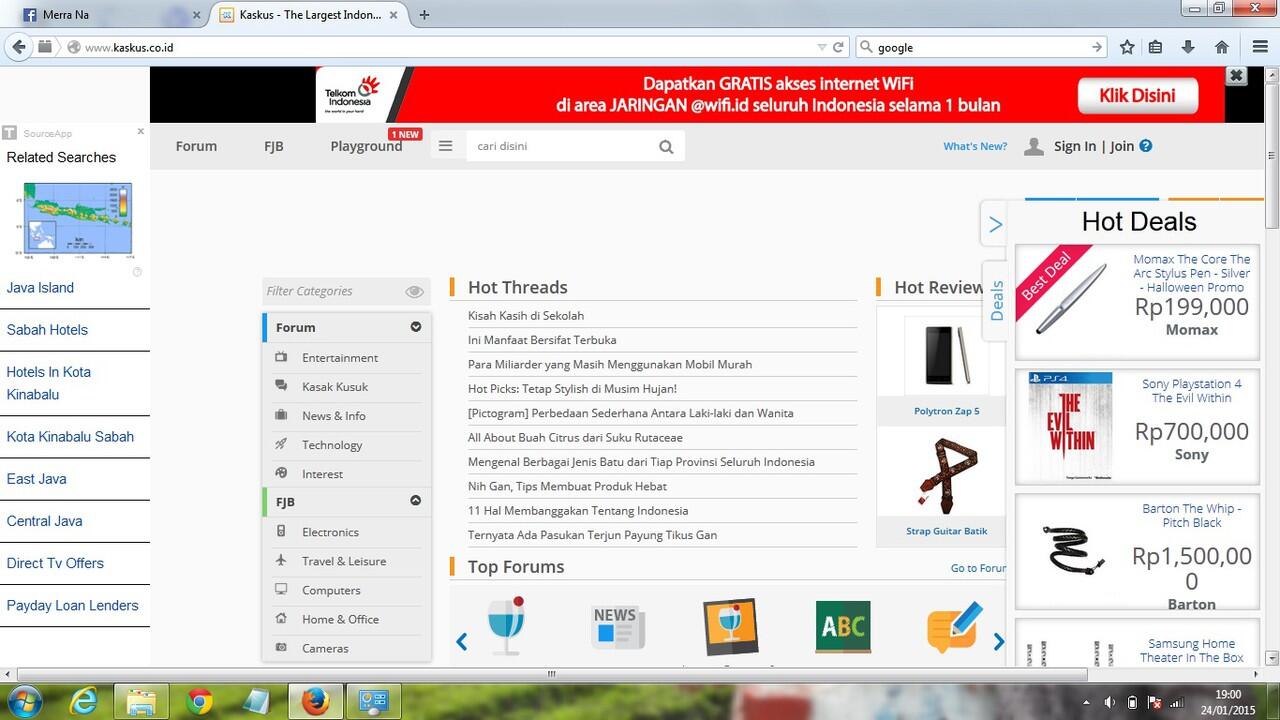This screenshot has height=720, width=1280.
Task: Reload the page with refresh icon
Action: [x=838, y=47]
